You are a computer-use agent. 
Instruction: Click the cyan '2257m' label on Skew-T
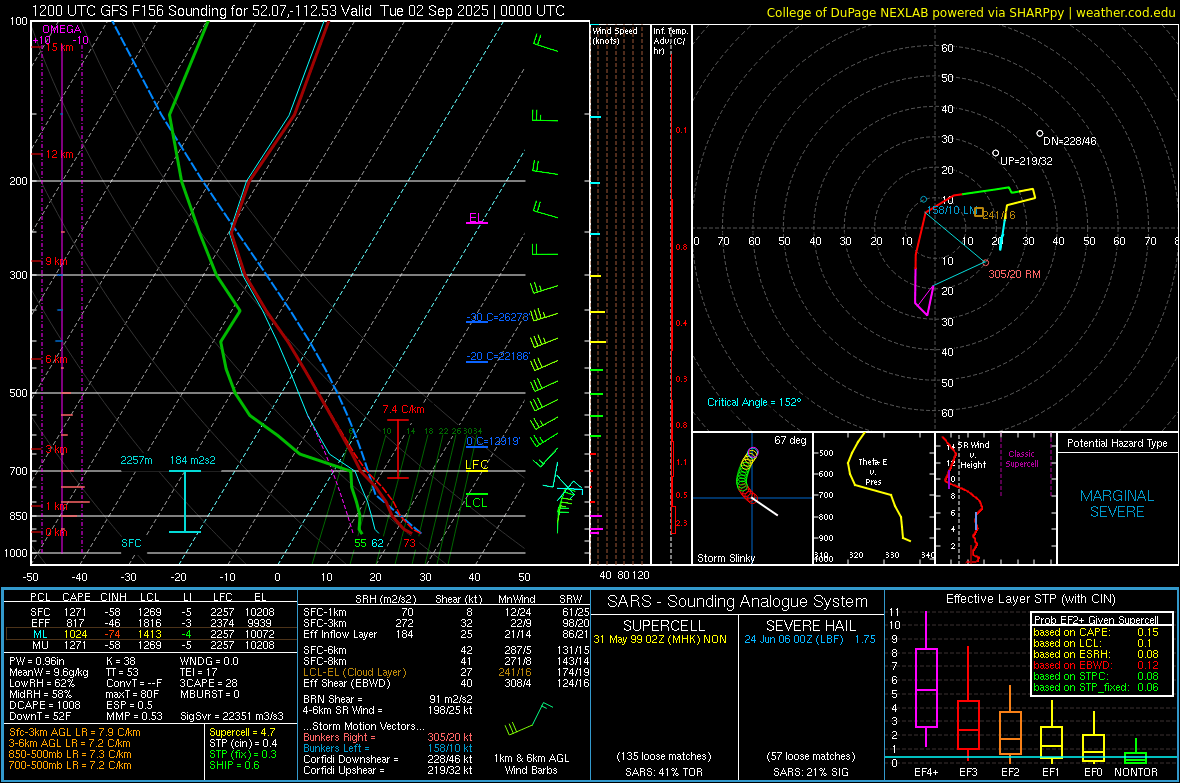136,460
